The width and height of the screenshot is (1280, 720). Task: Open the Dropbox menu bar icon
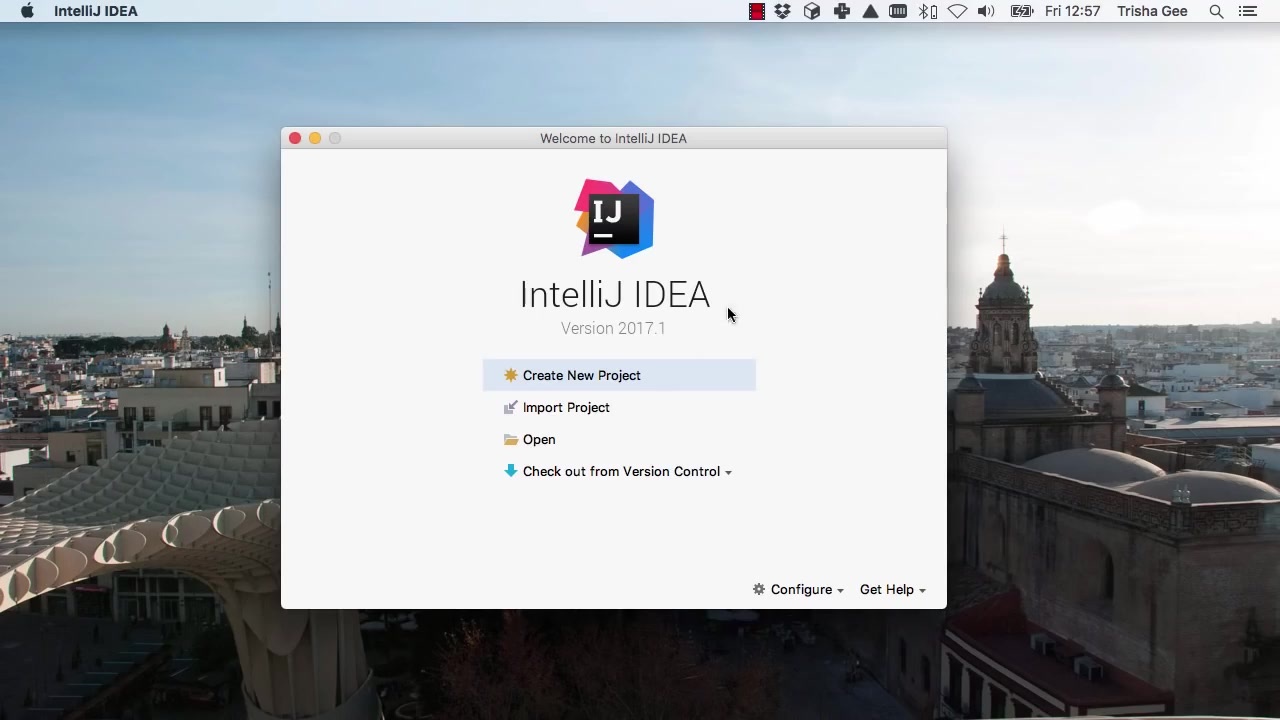click(x=783, y=11)
